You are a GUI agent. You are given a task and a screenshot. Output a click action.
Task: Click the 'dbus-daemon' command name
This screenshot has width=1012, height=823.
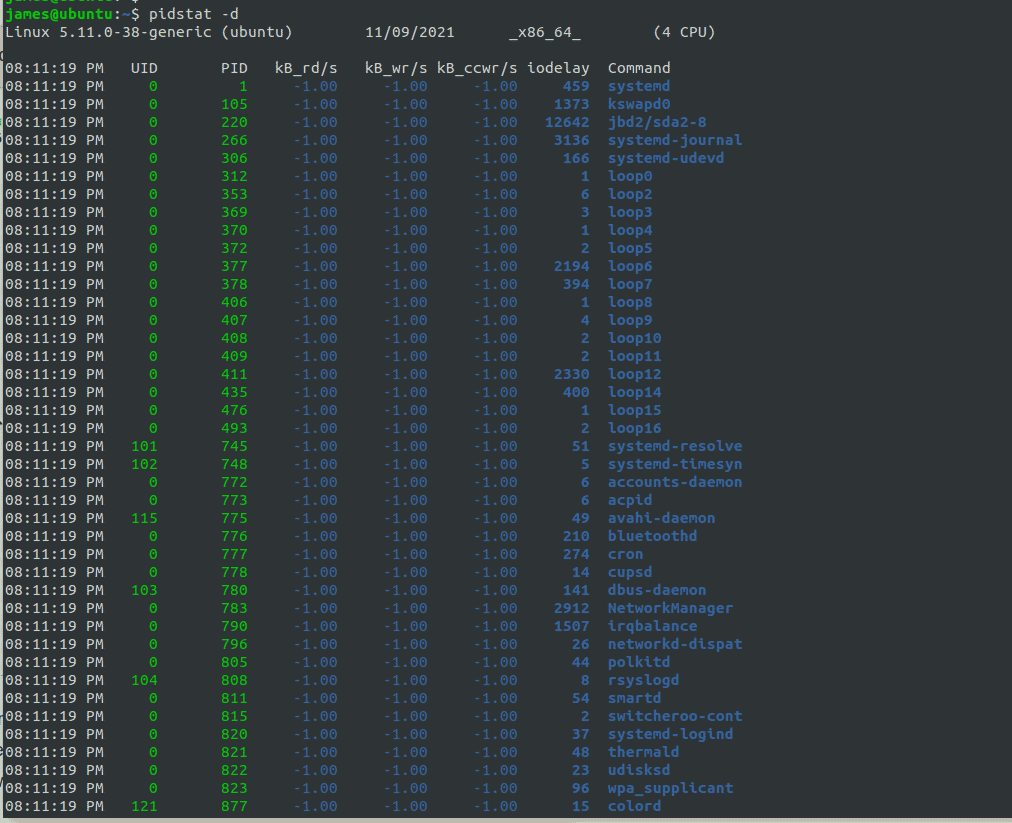(x=657, y=591)
